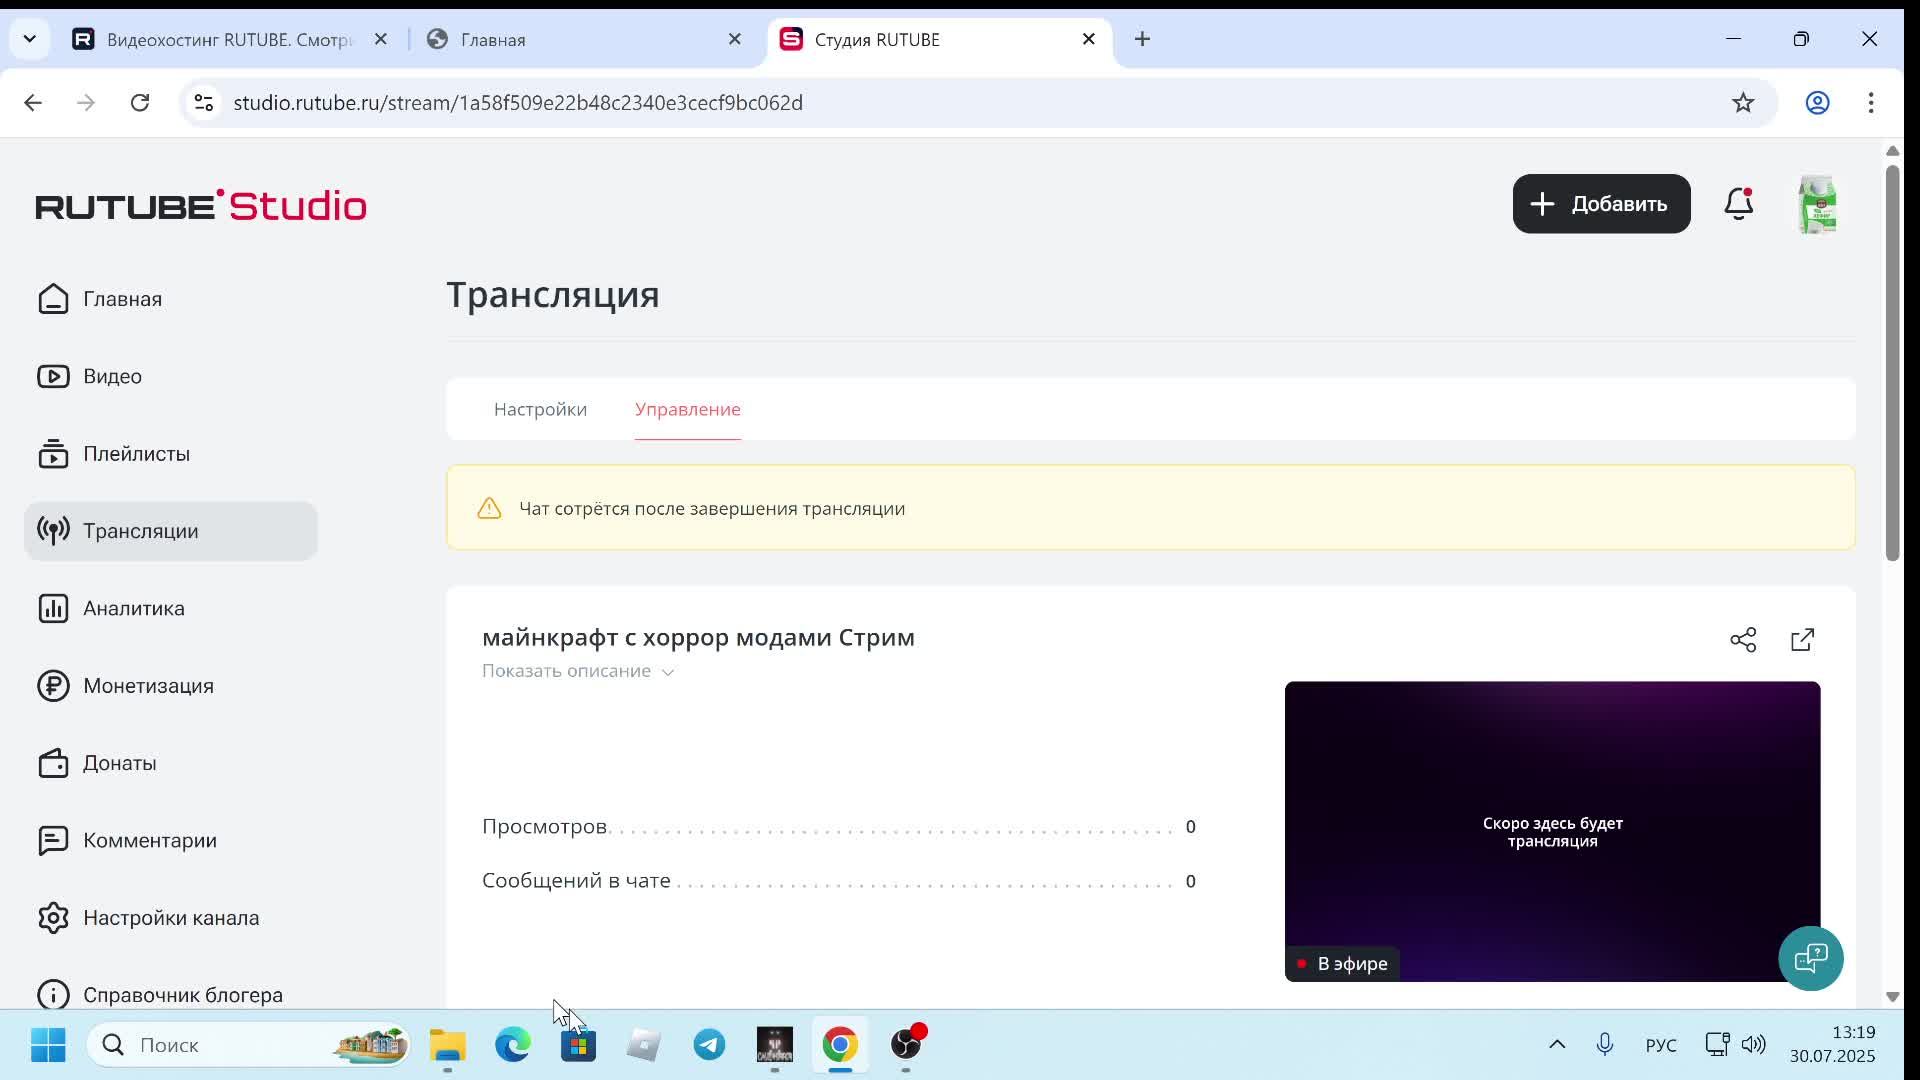Image resolution: width=1920 pixels, height=1080 pixels.
Task: Click the Добавить button
Action: 1601,204
